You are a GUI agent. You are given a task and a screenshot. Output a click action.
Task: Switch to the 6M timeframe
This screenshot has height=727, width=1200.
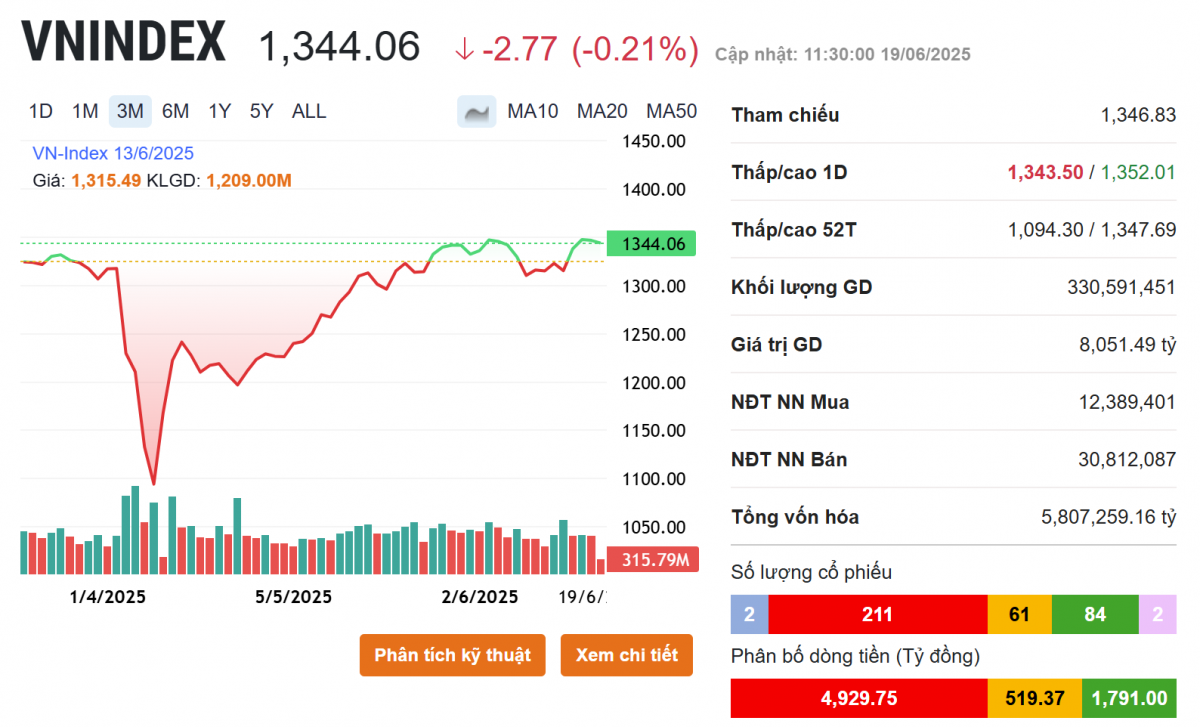(x=176, y=112)
